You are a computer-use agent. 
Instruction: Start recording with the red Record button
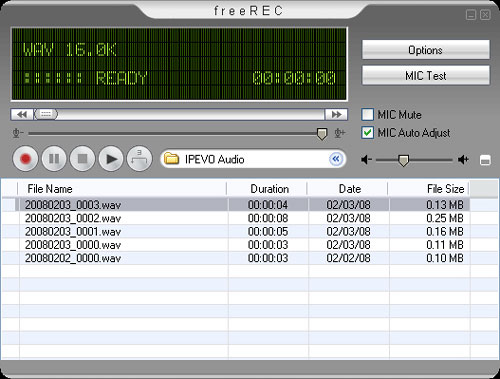(x=25, y=159)
